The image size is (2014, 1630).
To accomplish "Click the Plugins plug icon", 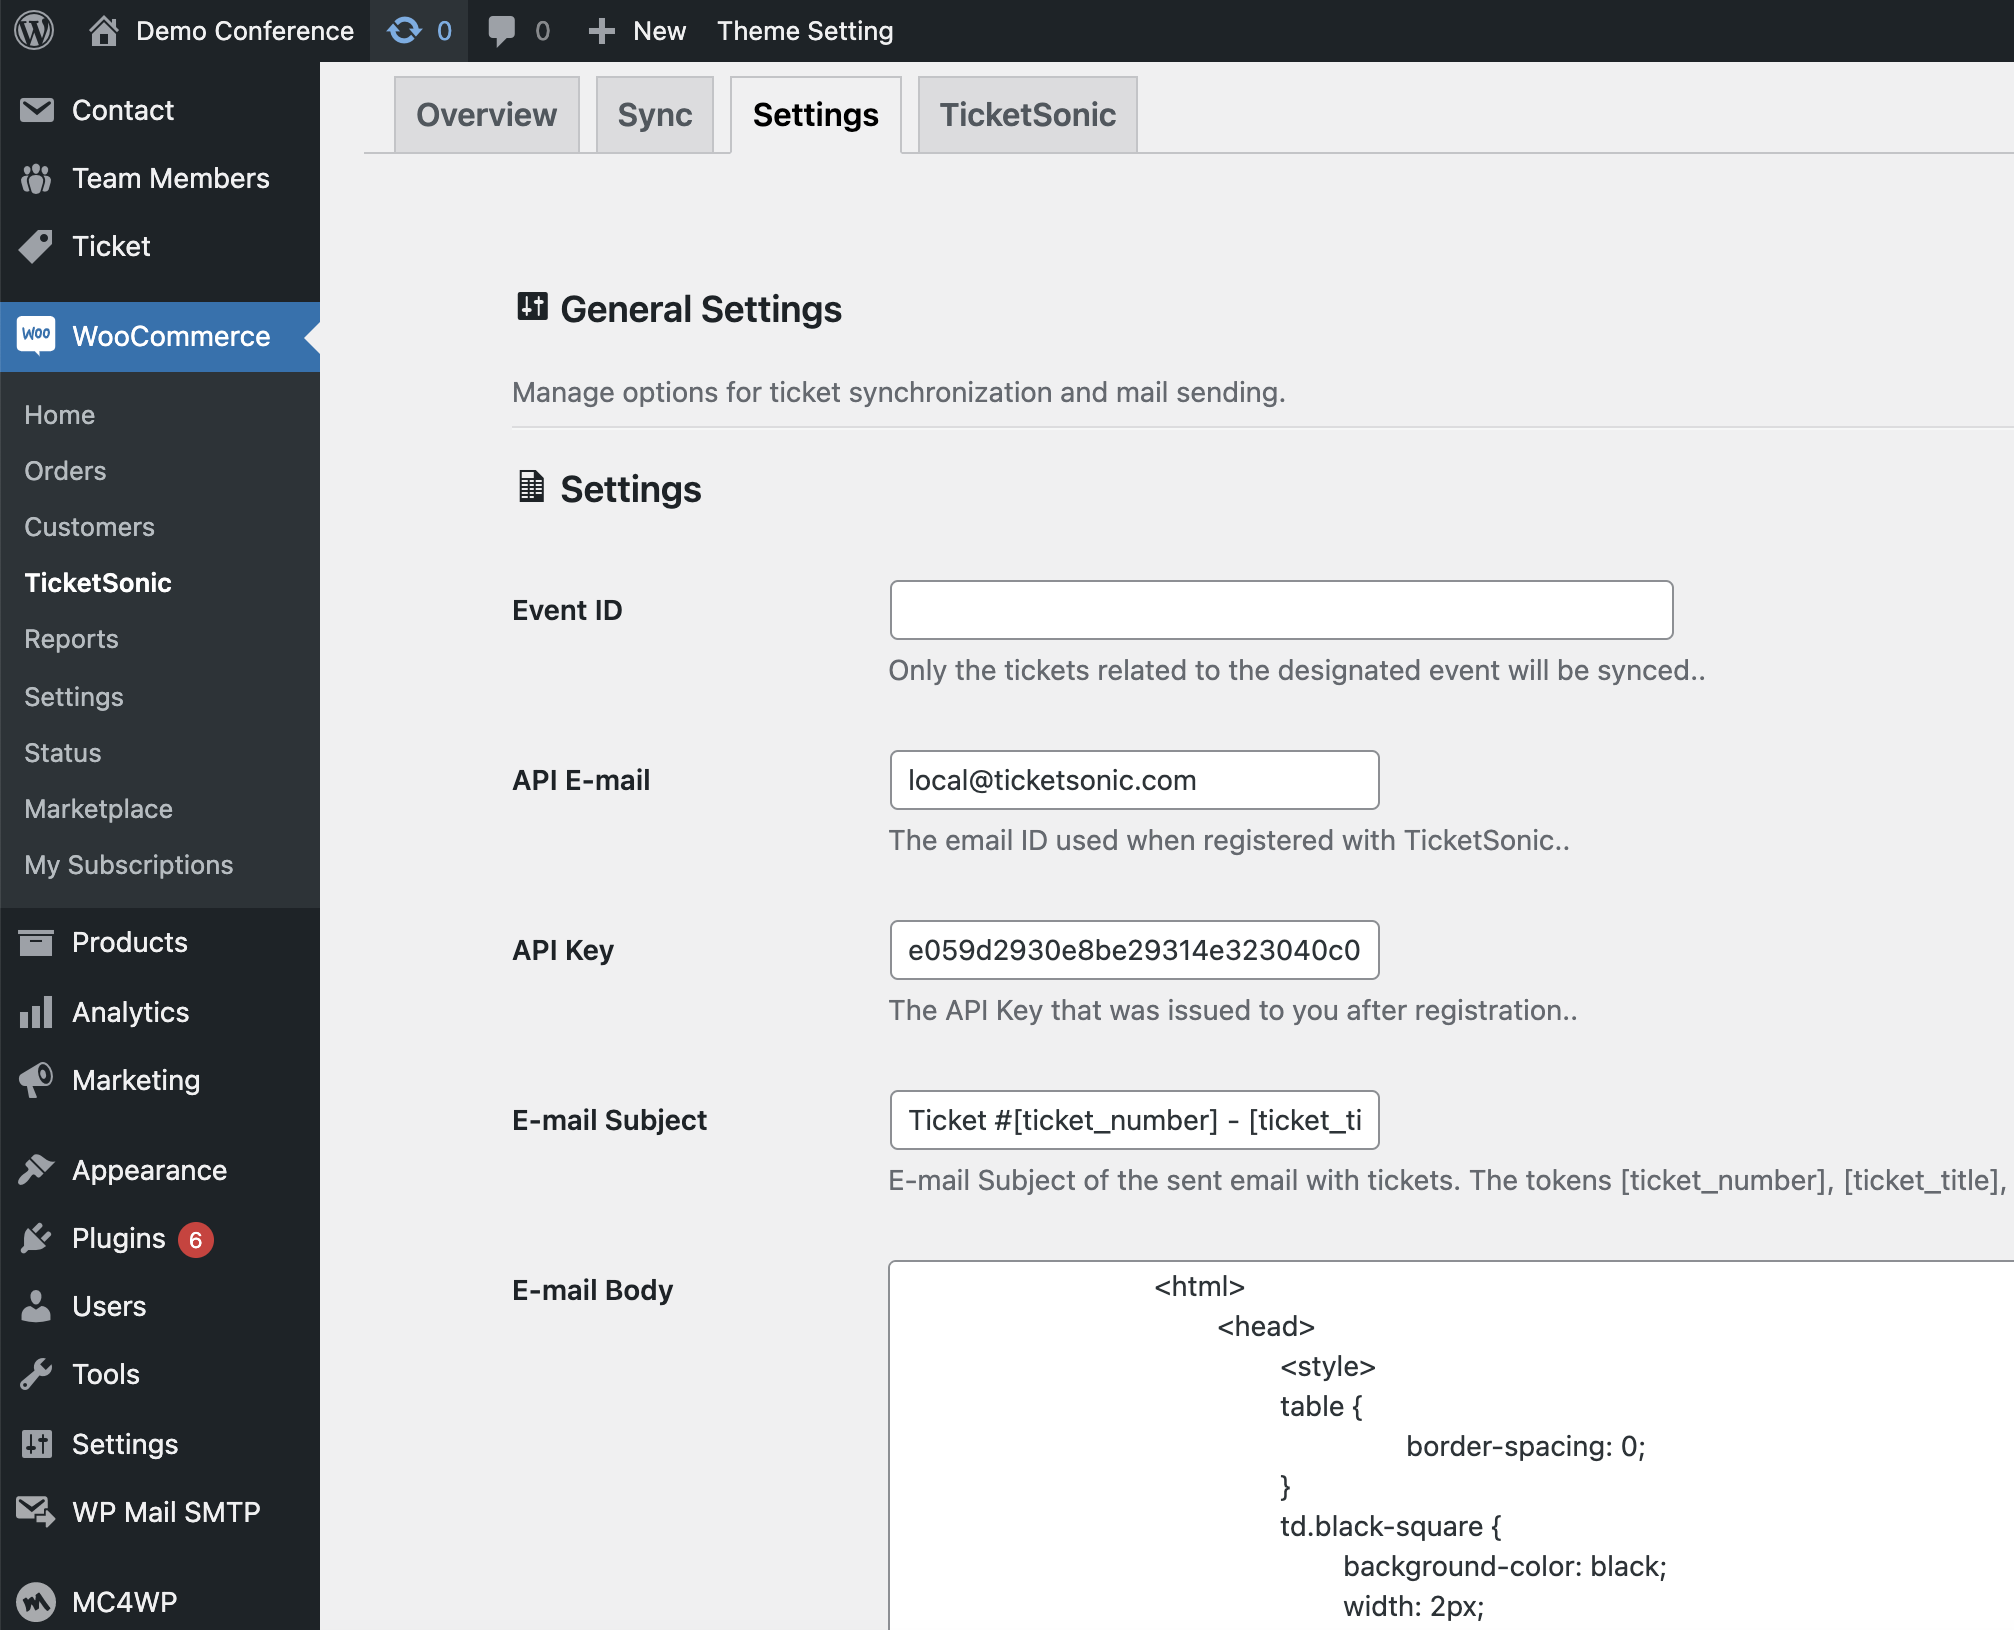I will coord(37,1238).
